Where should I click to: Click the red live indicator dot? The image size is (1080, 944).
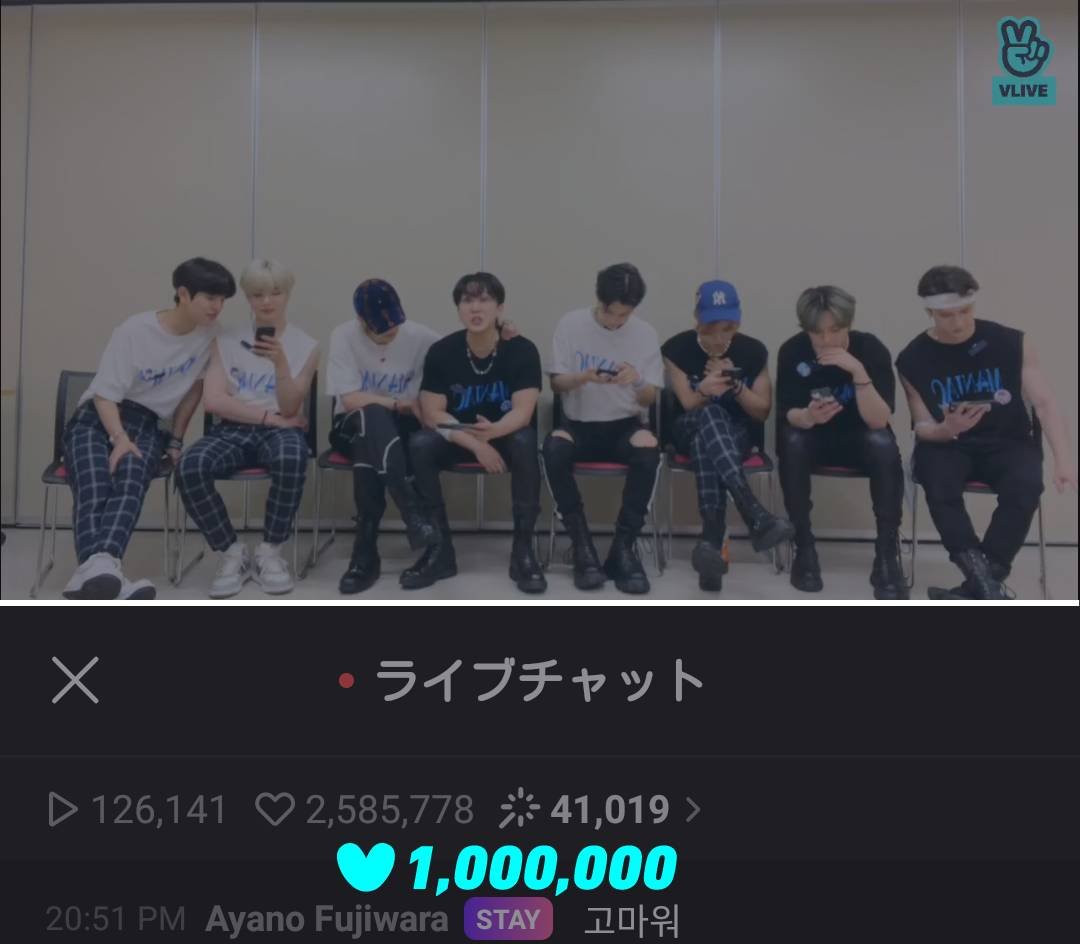(x=346, y=681)
